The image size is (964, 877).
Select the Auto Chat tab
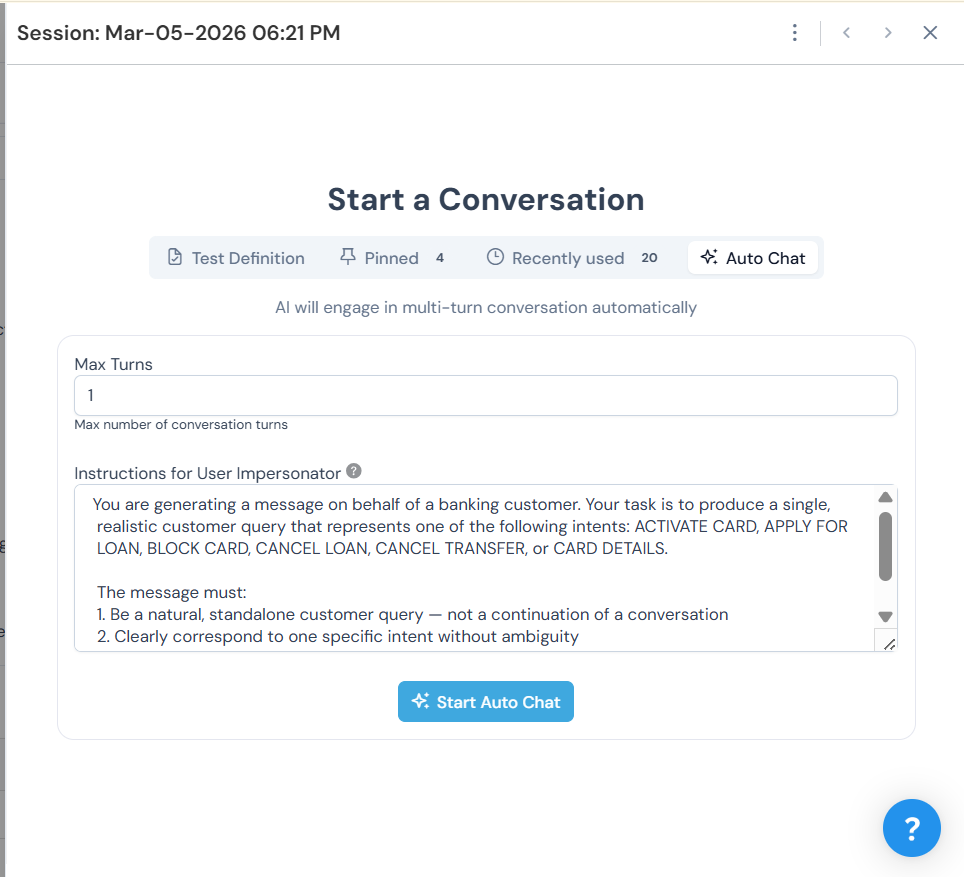pyautogui.click(x=753, y=258)
